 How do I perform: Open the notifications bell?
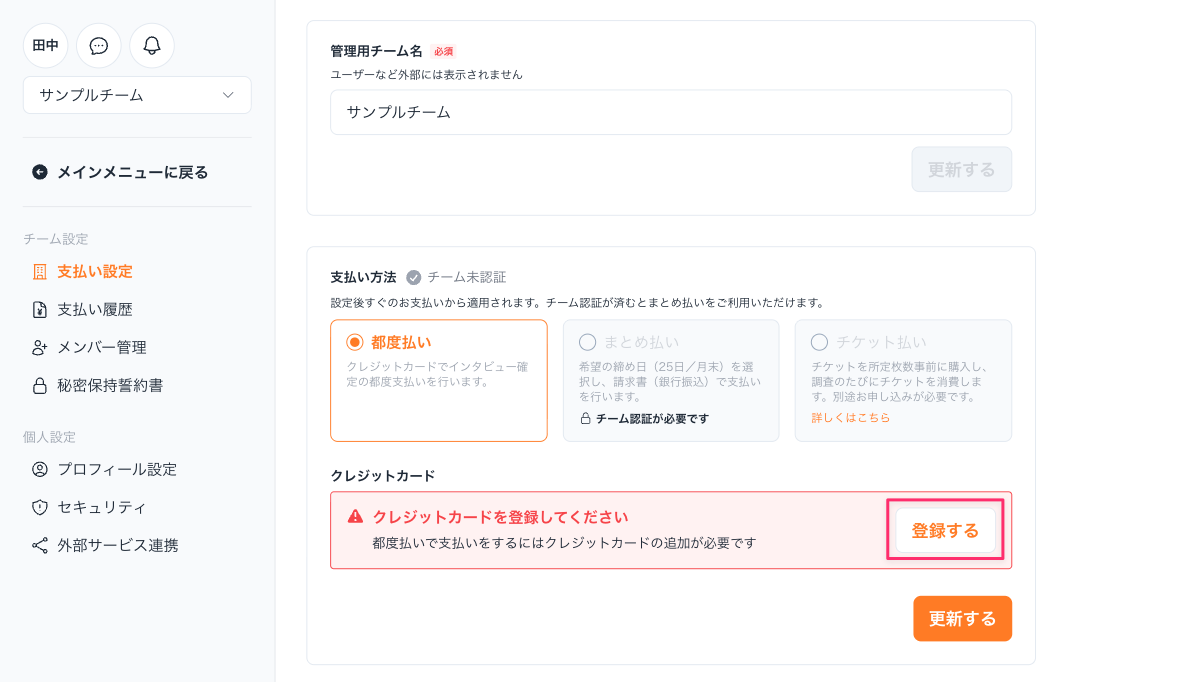[152, 46]
